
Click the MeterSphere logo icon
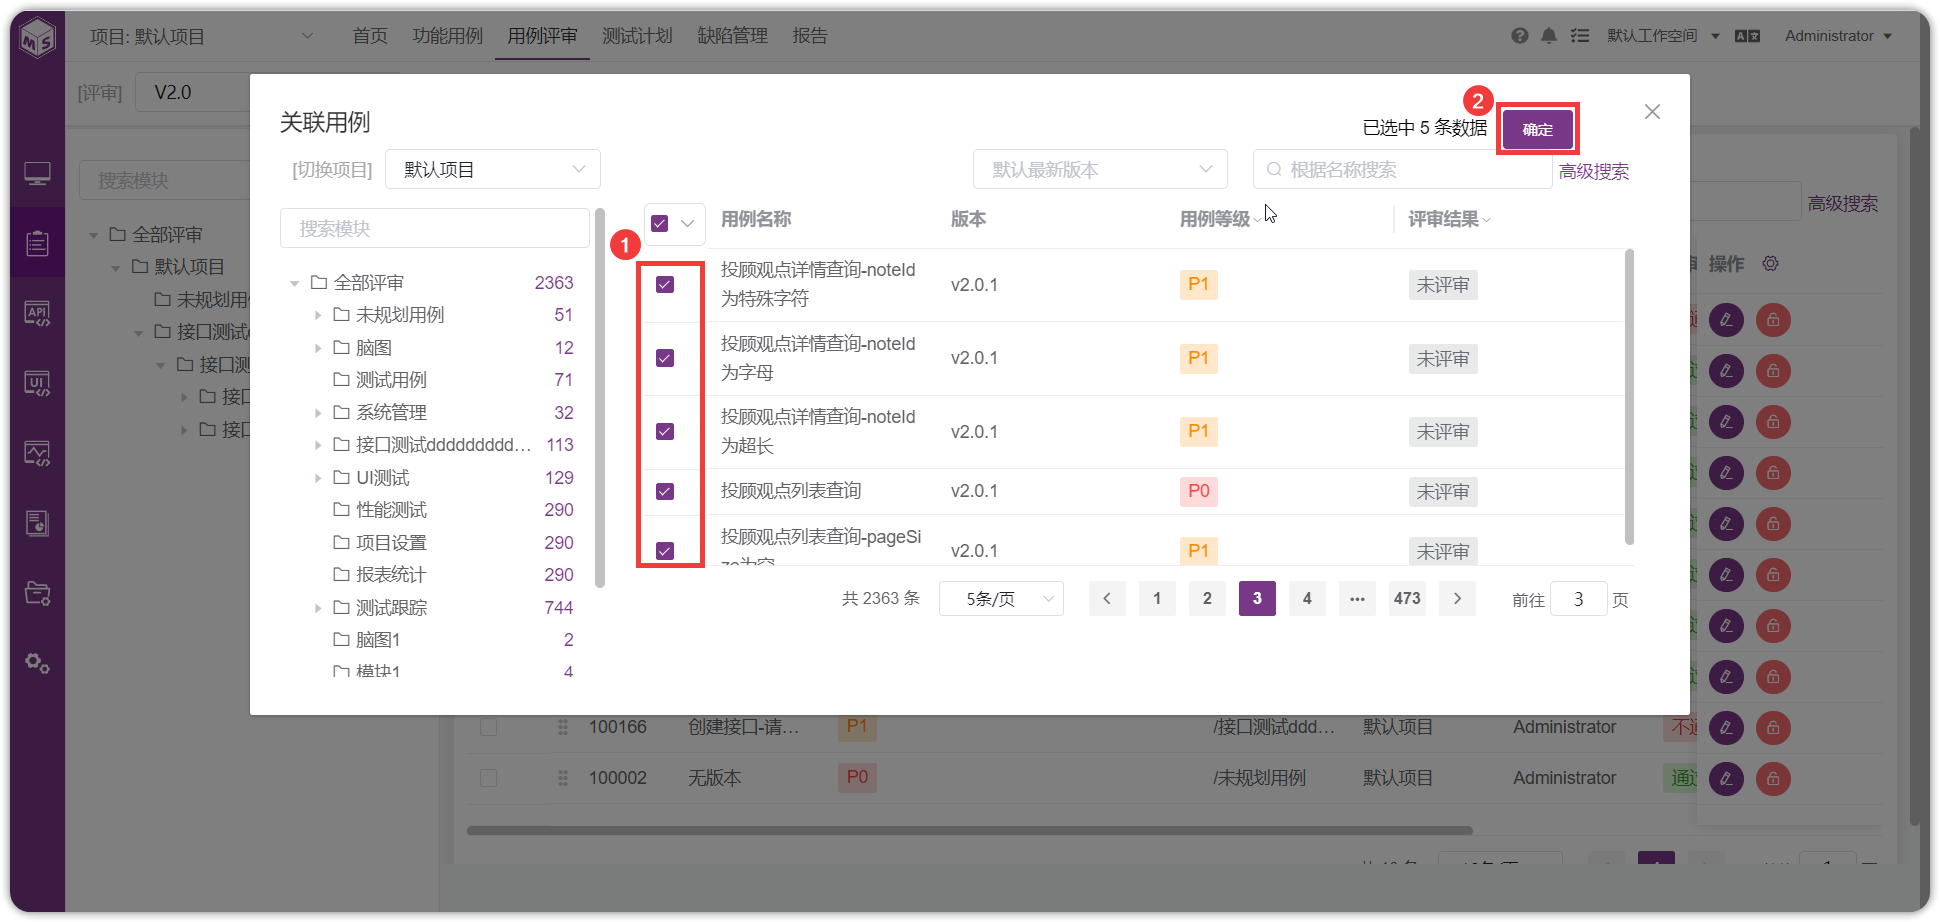coord(38,37)
